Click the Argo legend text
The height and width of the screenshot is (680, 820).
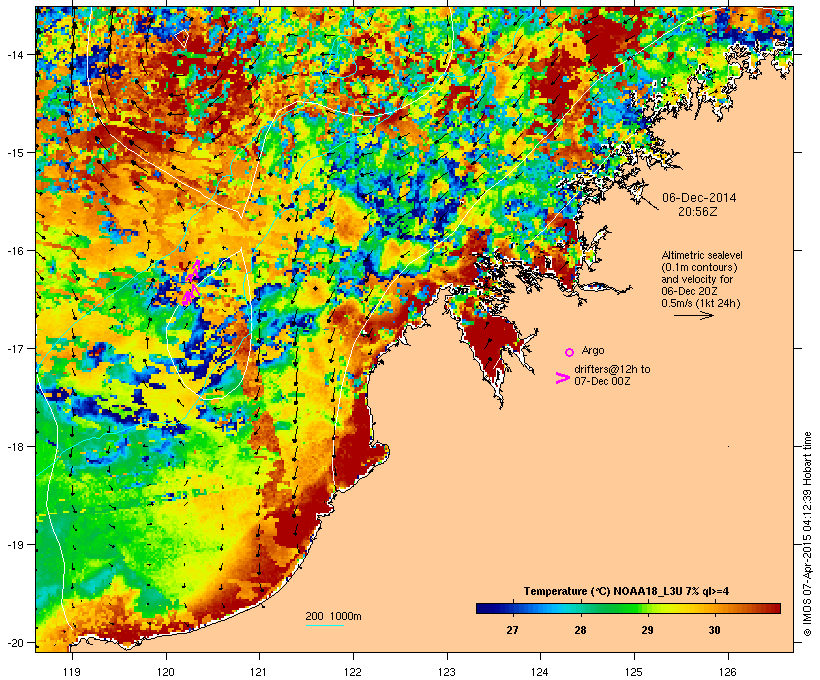coord(593,350)
